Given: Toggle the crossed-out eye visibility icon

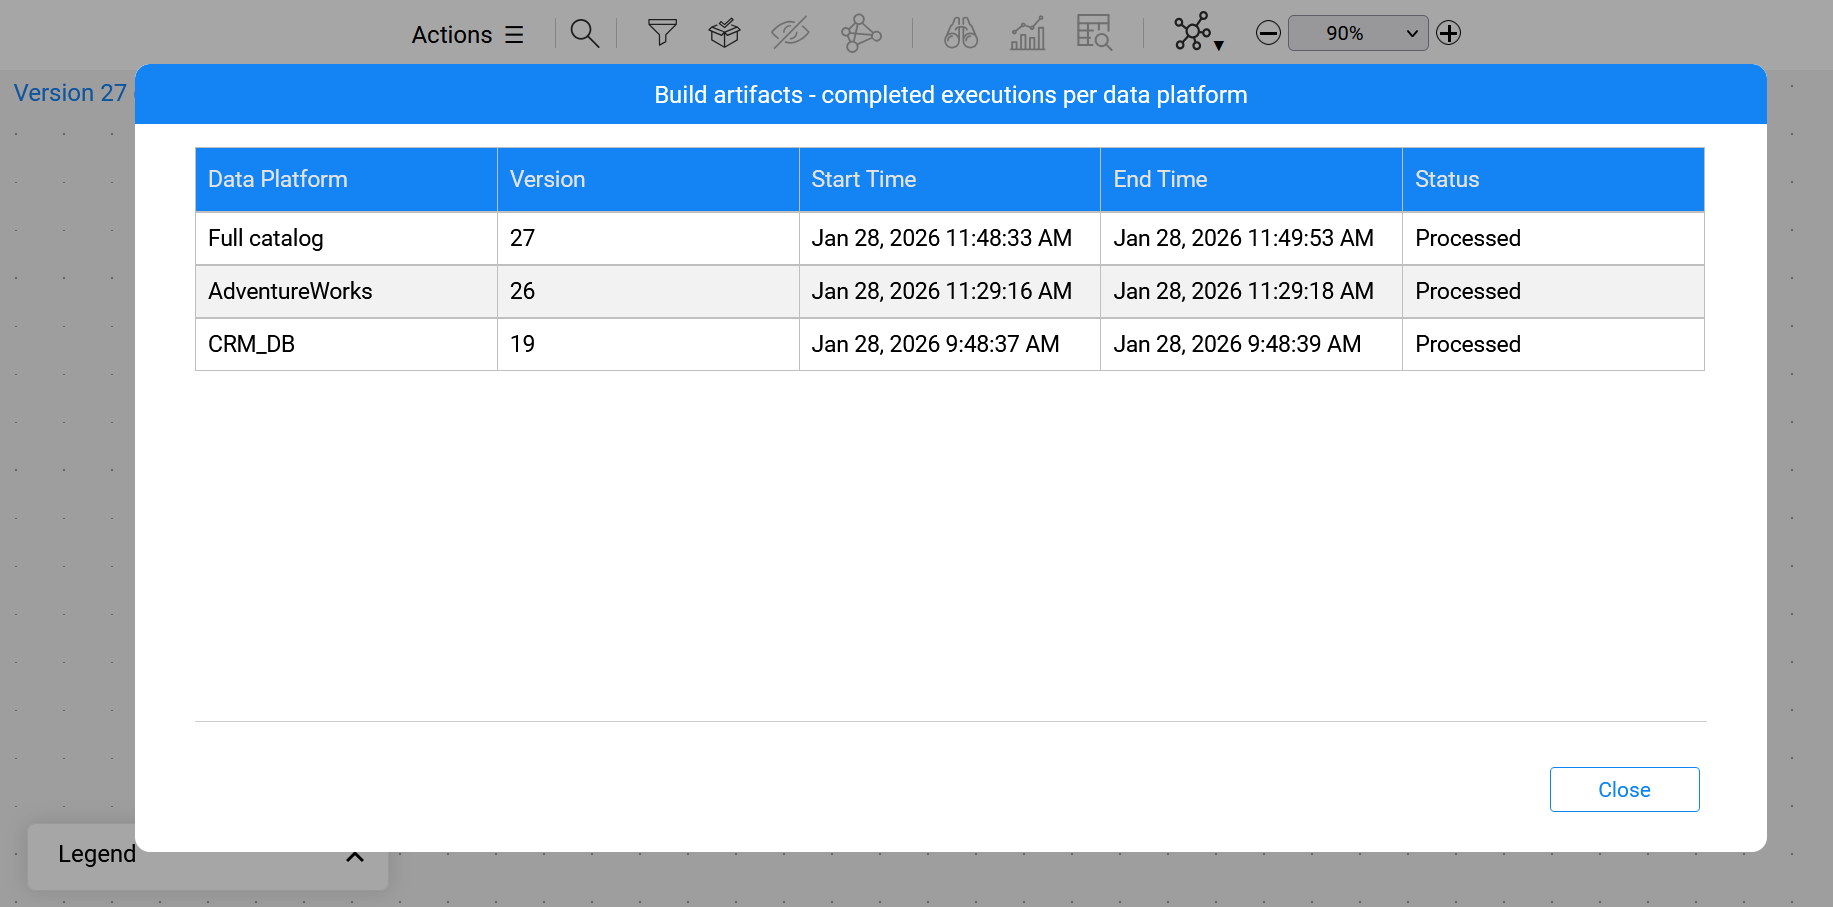Looking at the screenshot, I should tap(790, 34).
